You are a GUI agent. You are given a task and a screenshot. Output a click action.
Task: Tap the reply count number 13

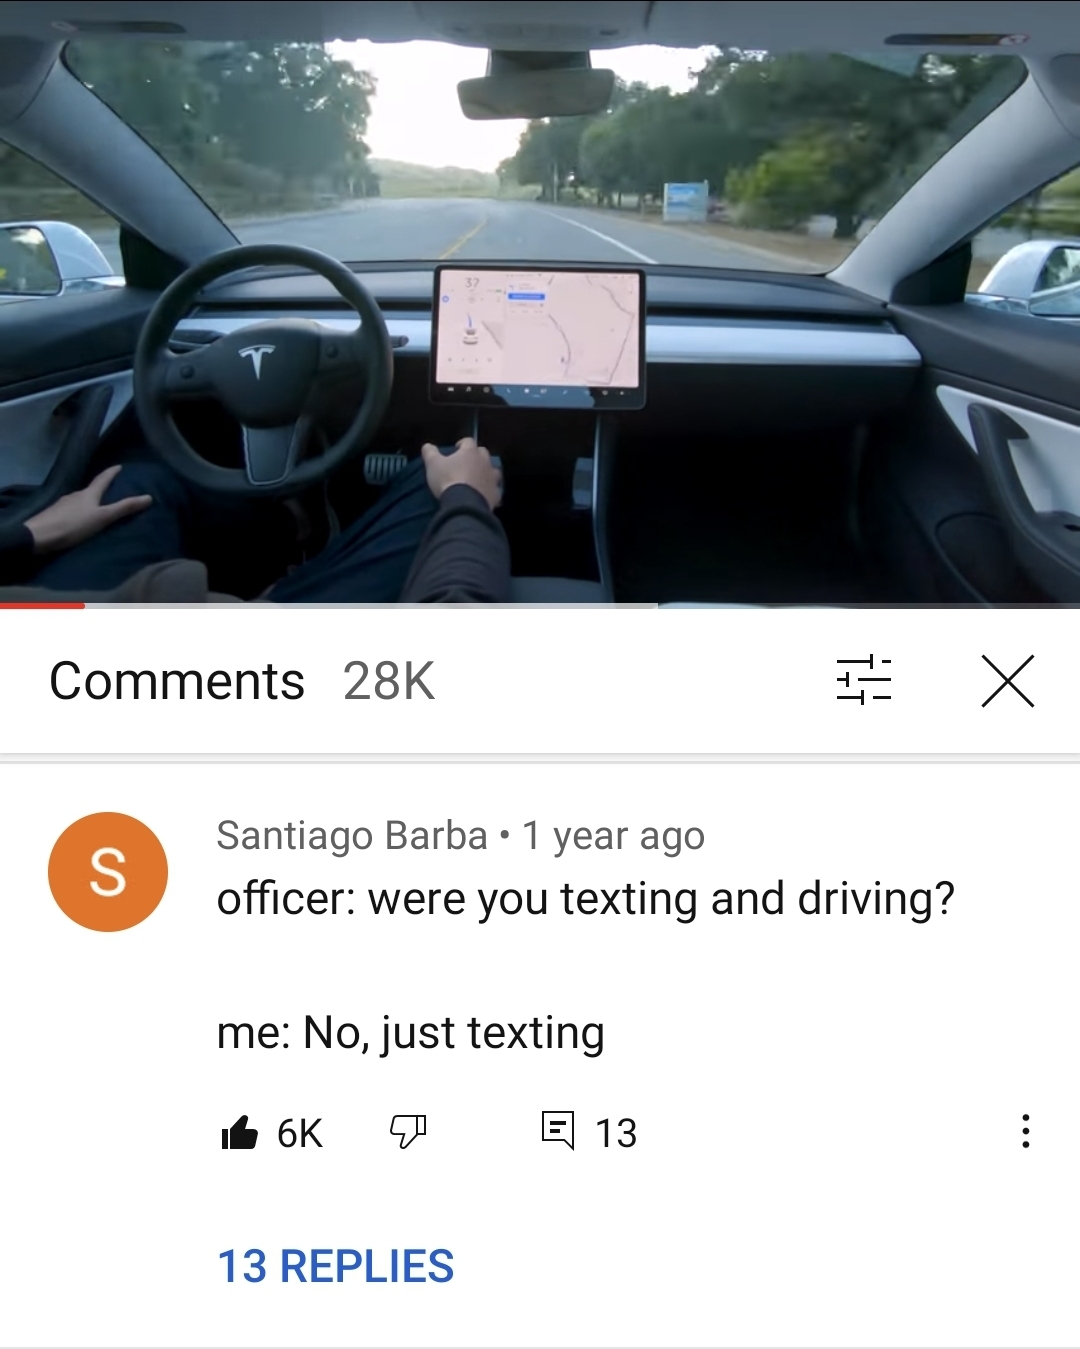pyautogui.click(x=616, y=1133)
